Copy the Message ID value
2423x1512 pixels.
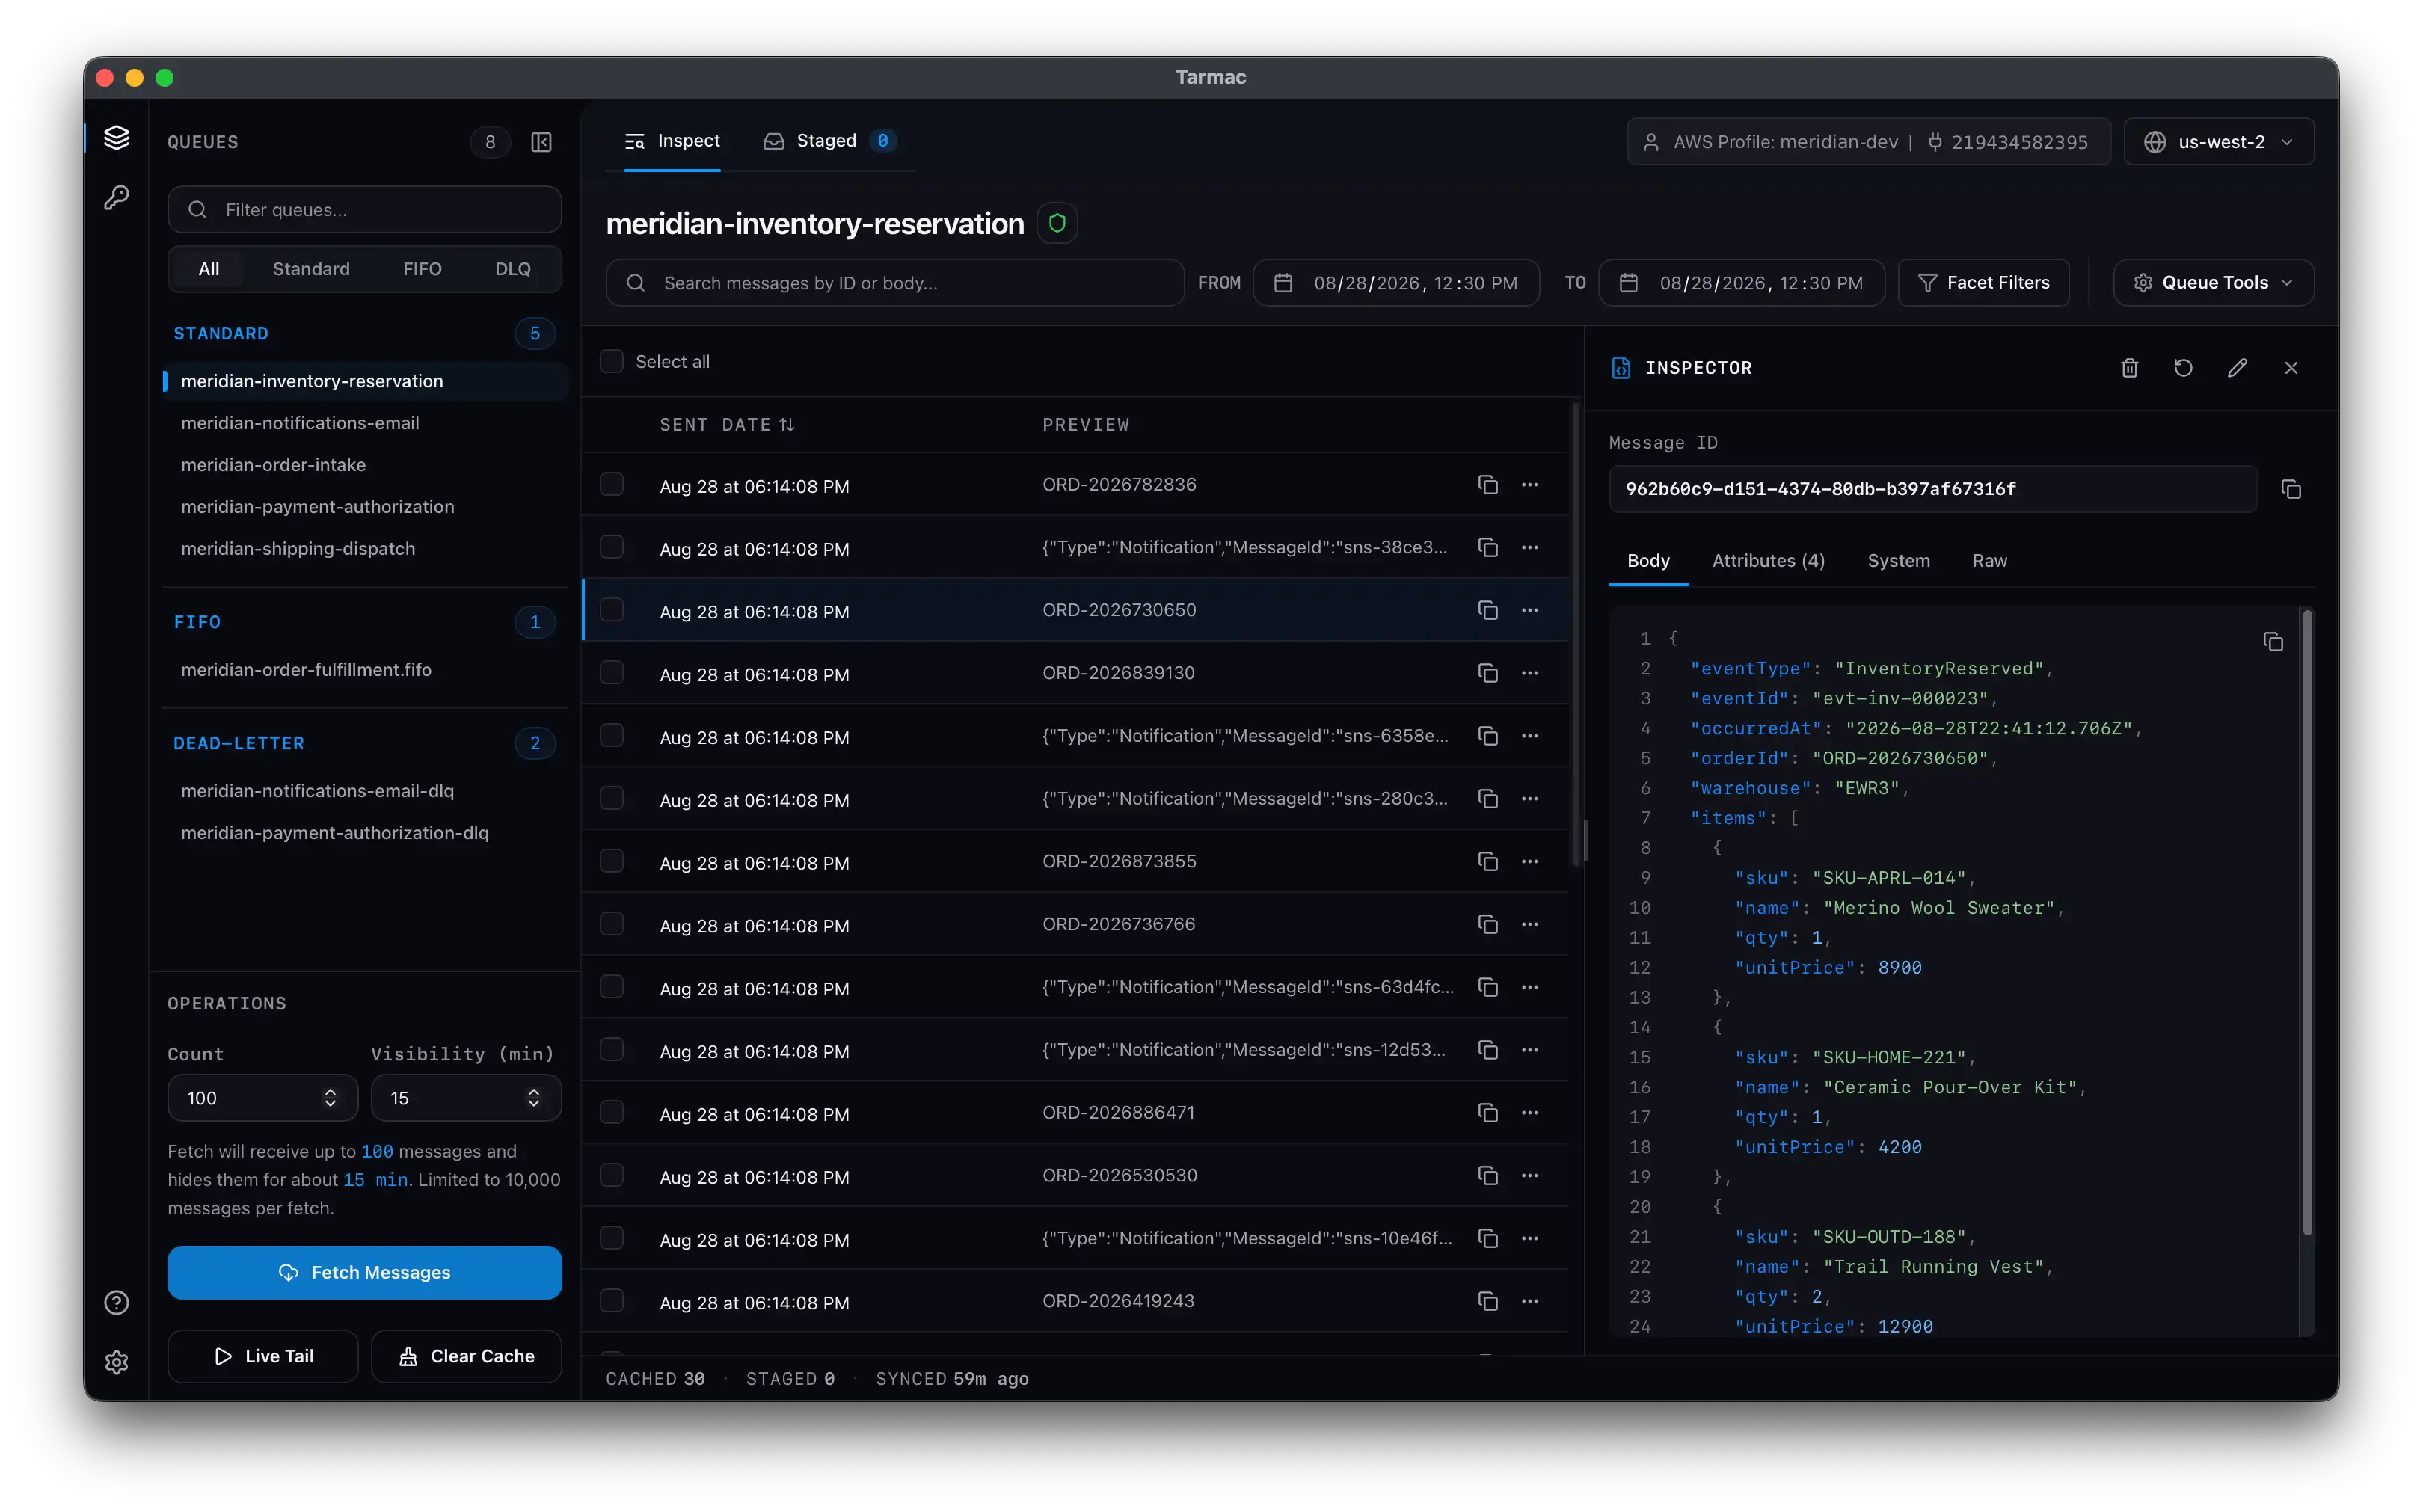pos(2291,489)
